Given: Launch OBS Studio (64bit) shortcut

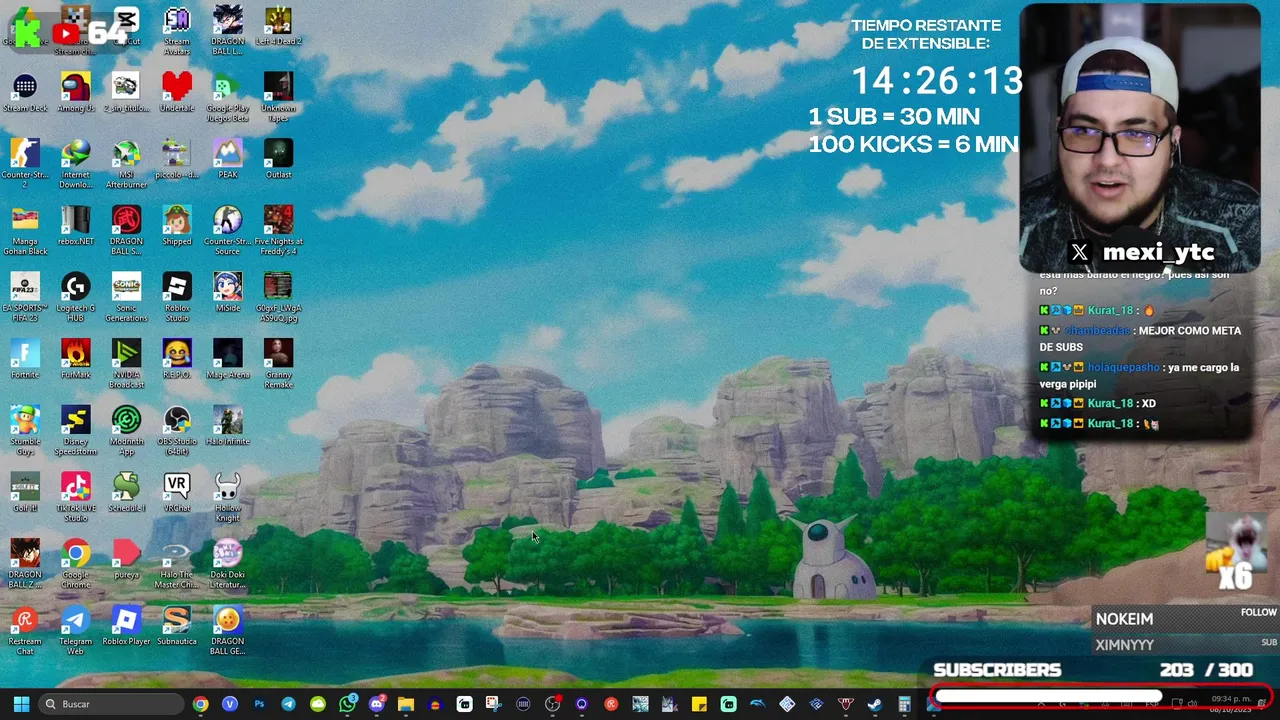Looking at the screenshot, I should pyautogui.click(x=177, y=431).
